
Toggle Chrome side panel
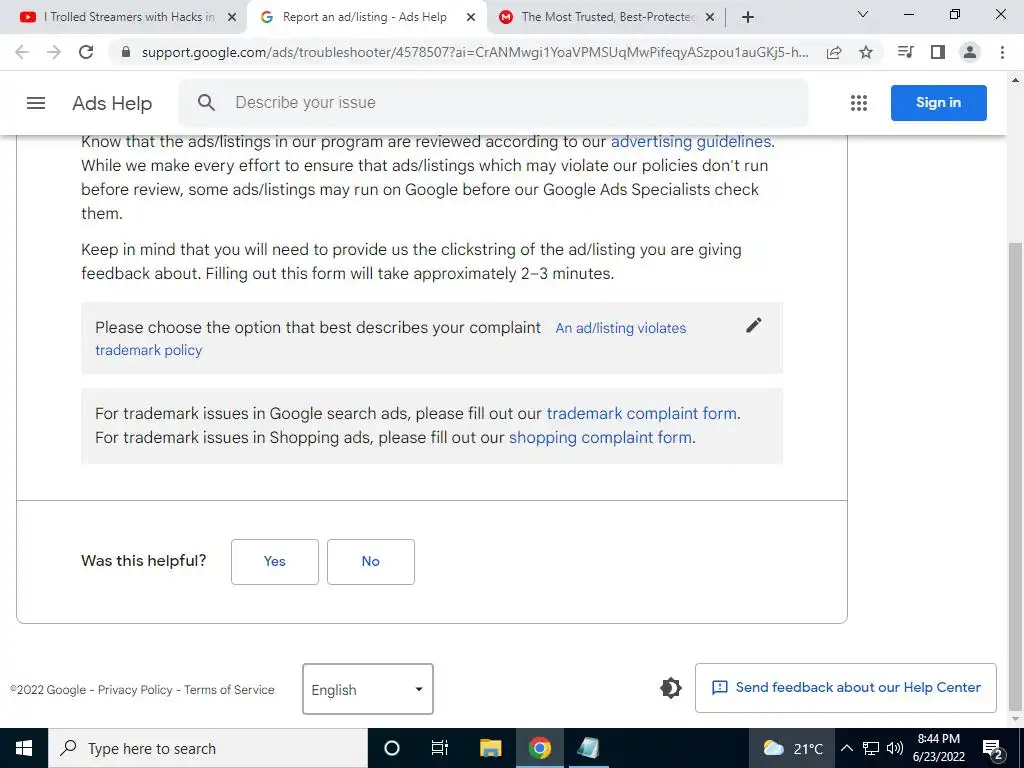coord(938,52)
